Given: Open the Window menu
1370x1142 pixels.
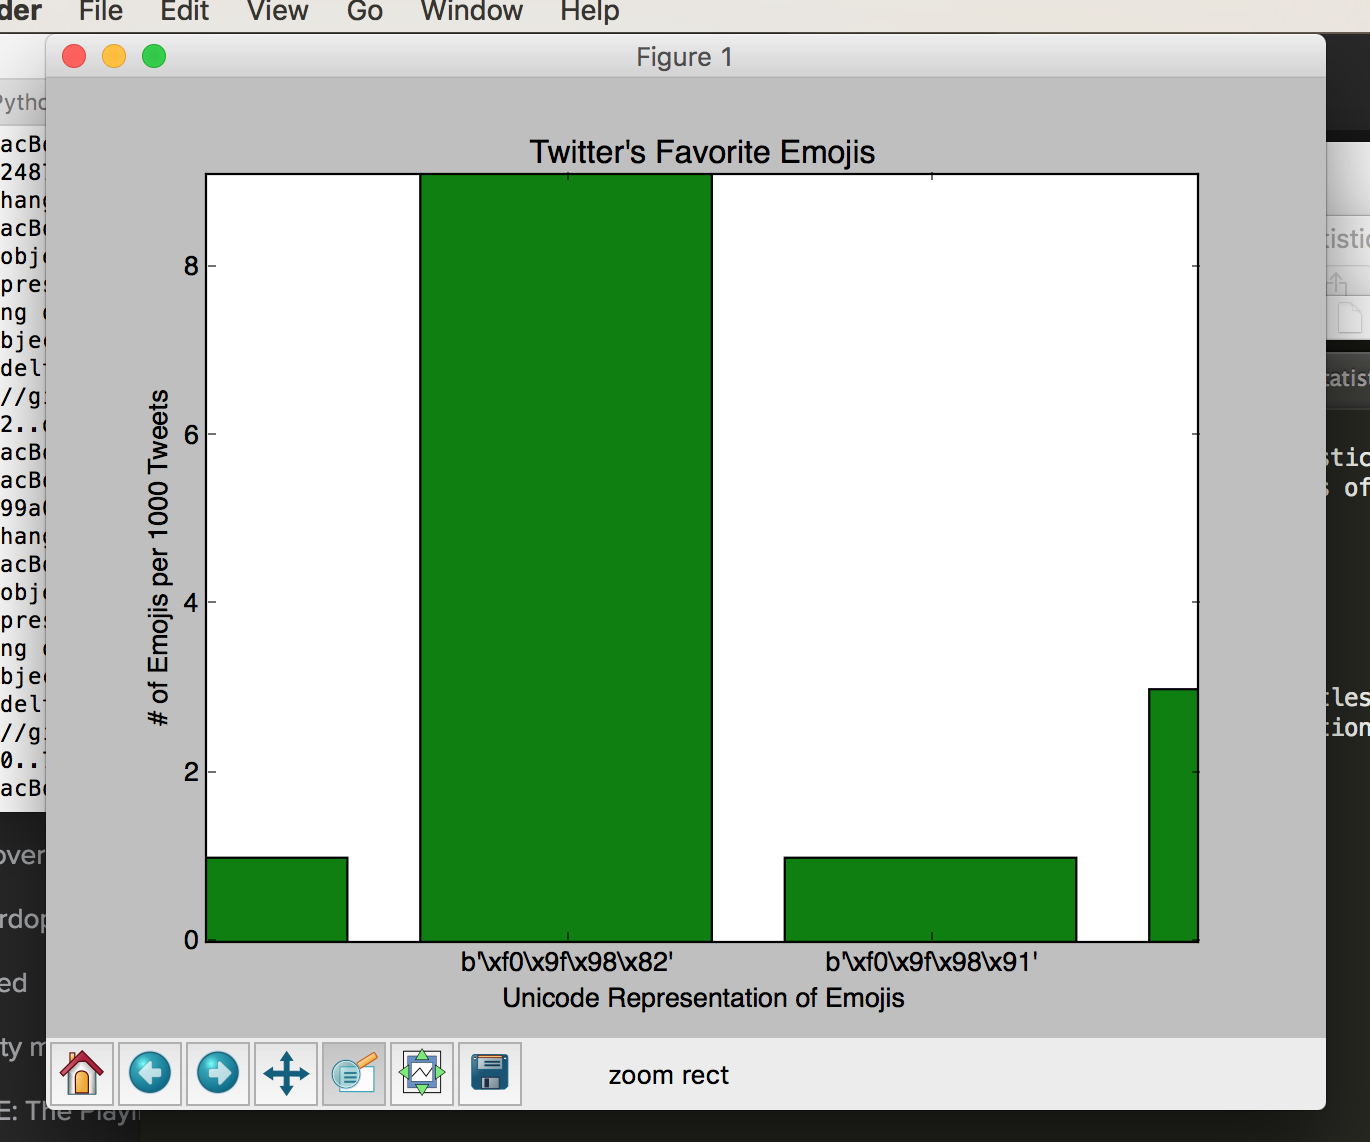Looking at the screenshot, I should (x=471, y=13).
